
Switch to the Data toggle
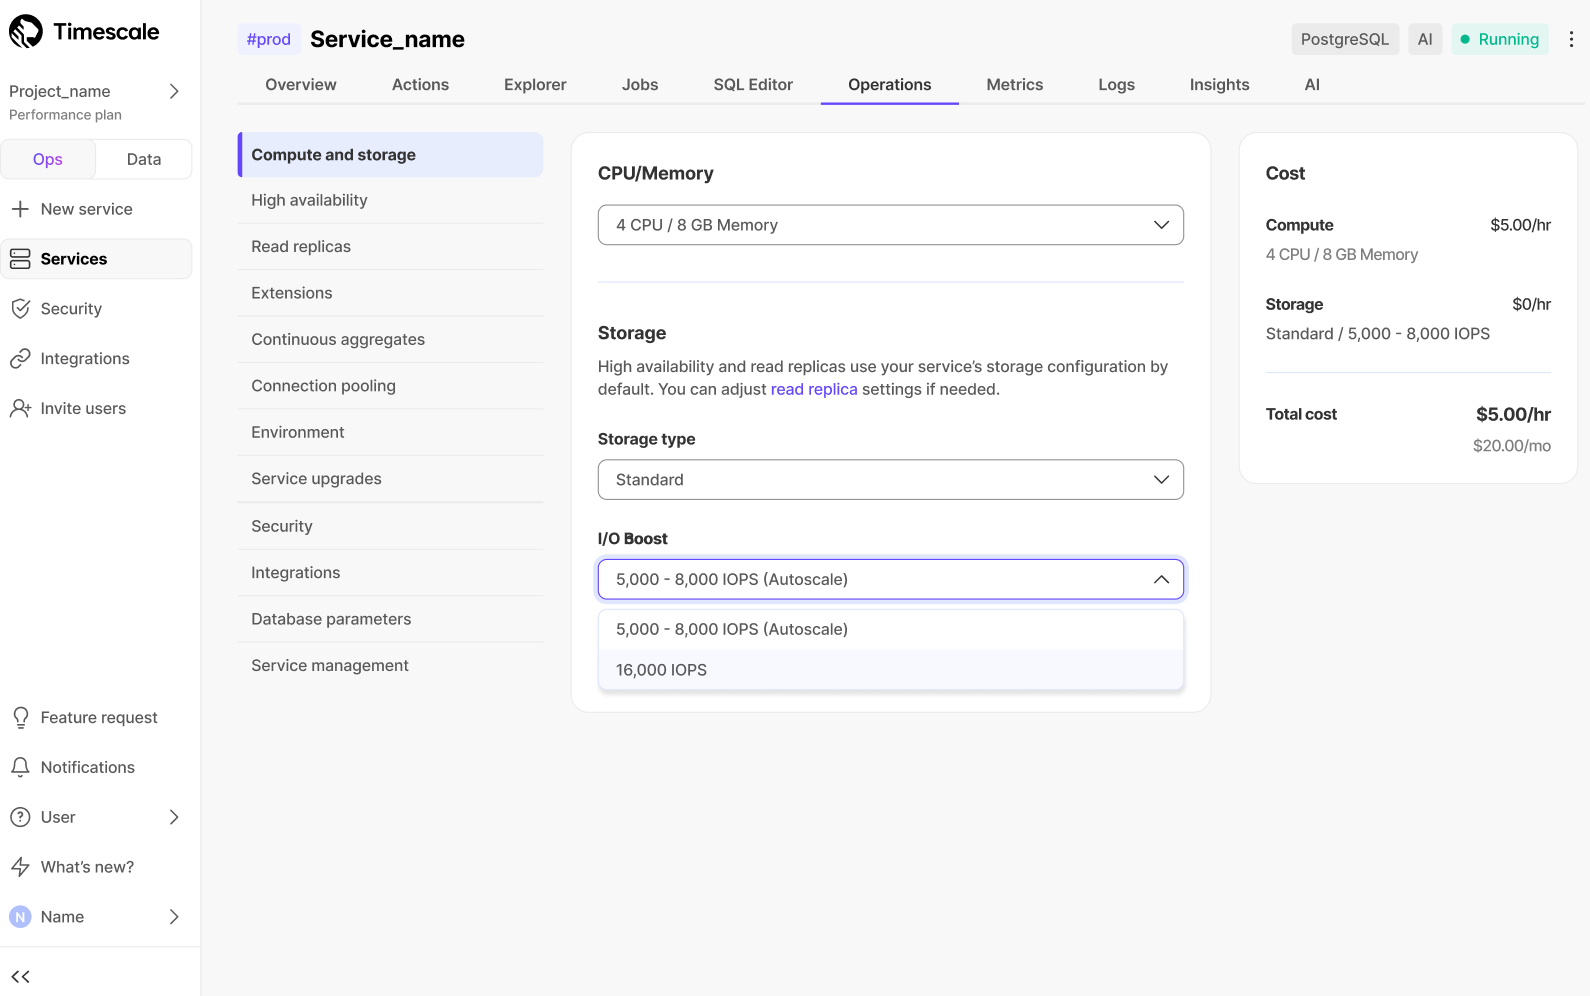(x=144, y=159)
